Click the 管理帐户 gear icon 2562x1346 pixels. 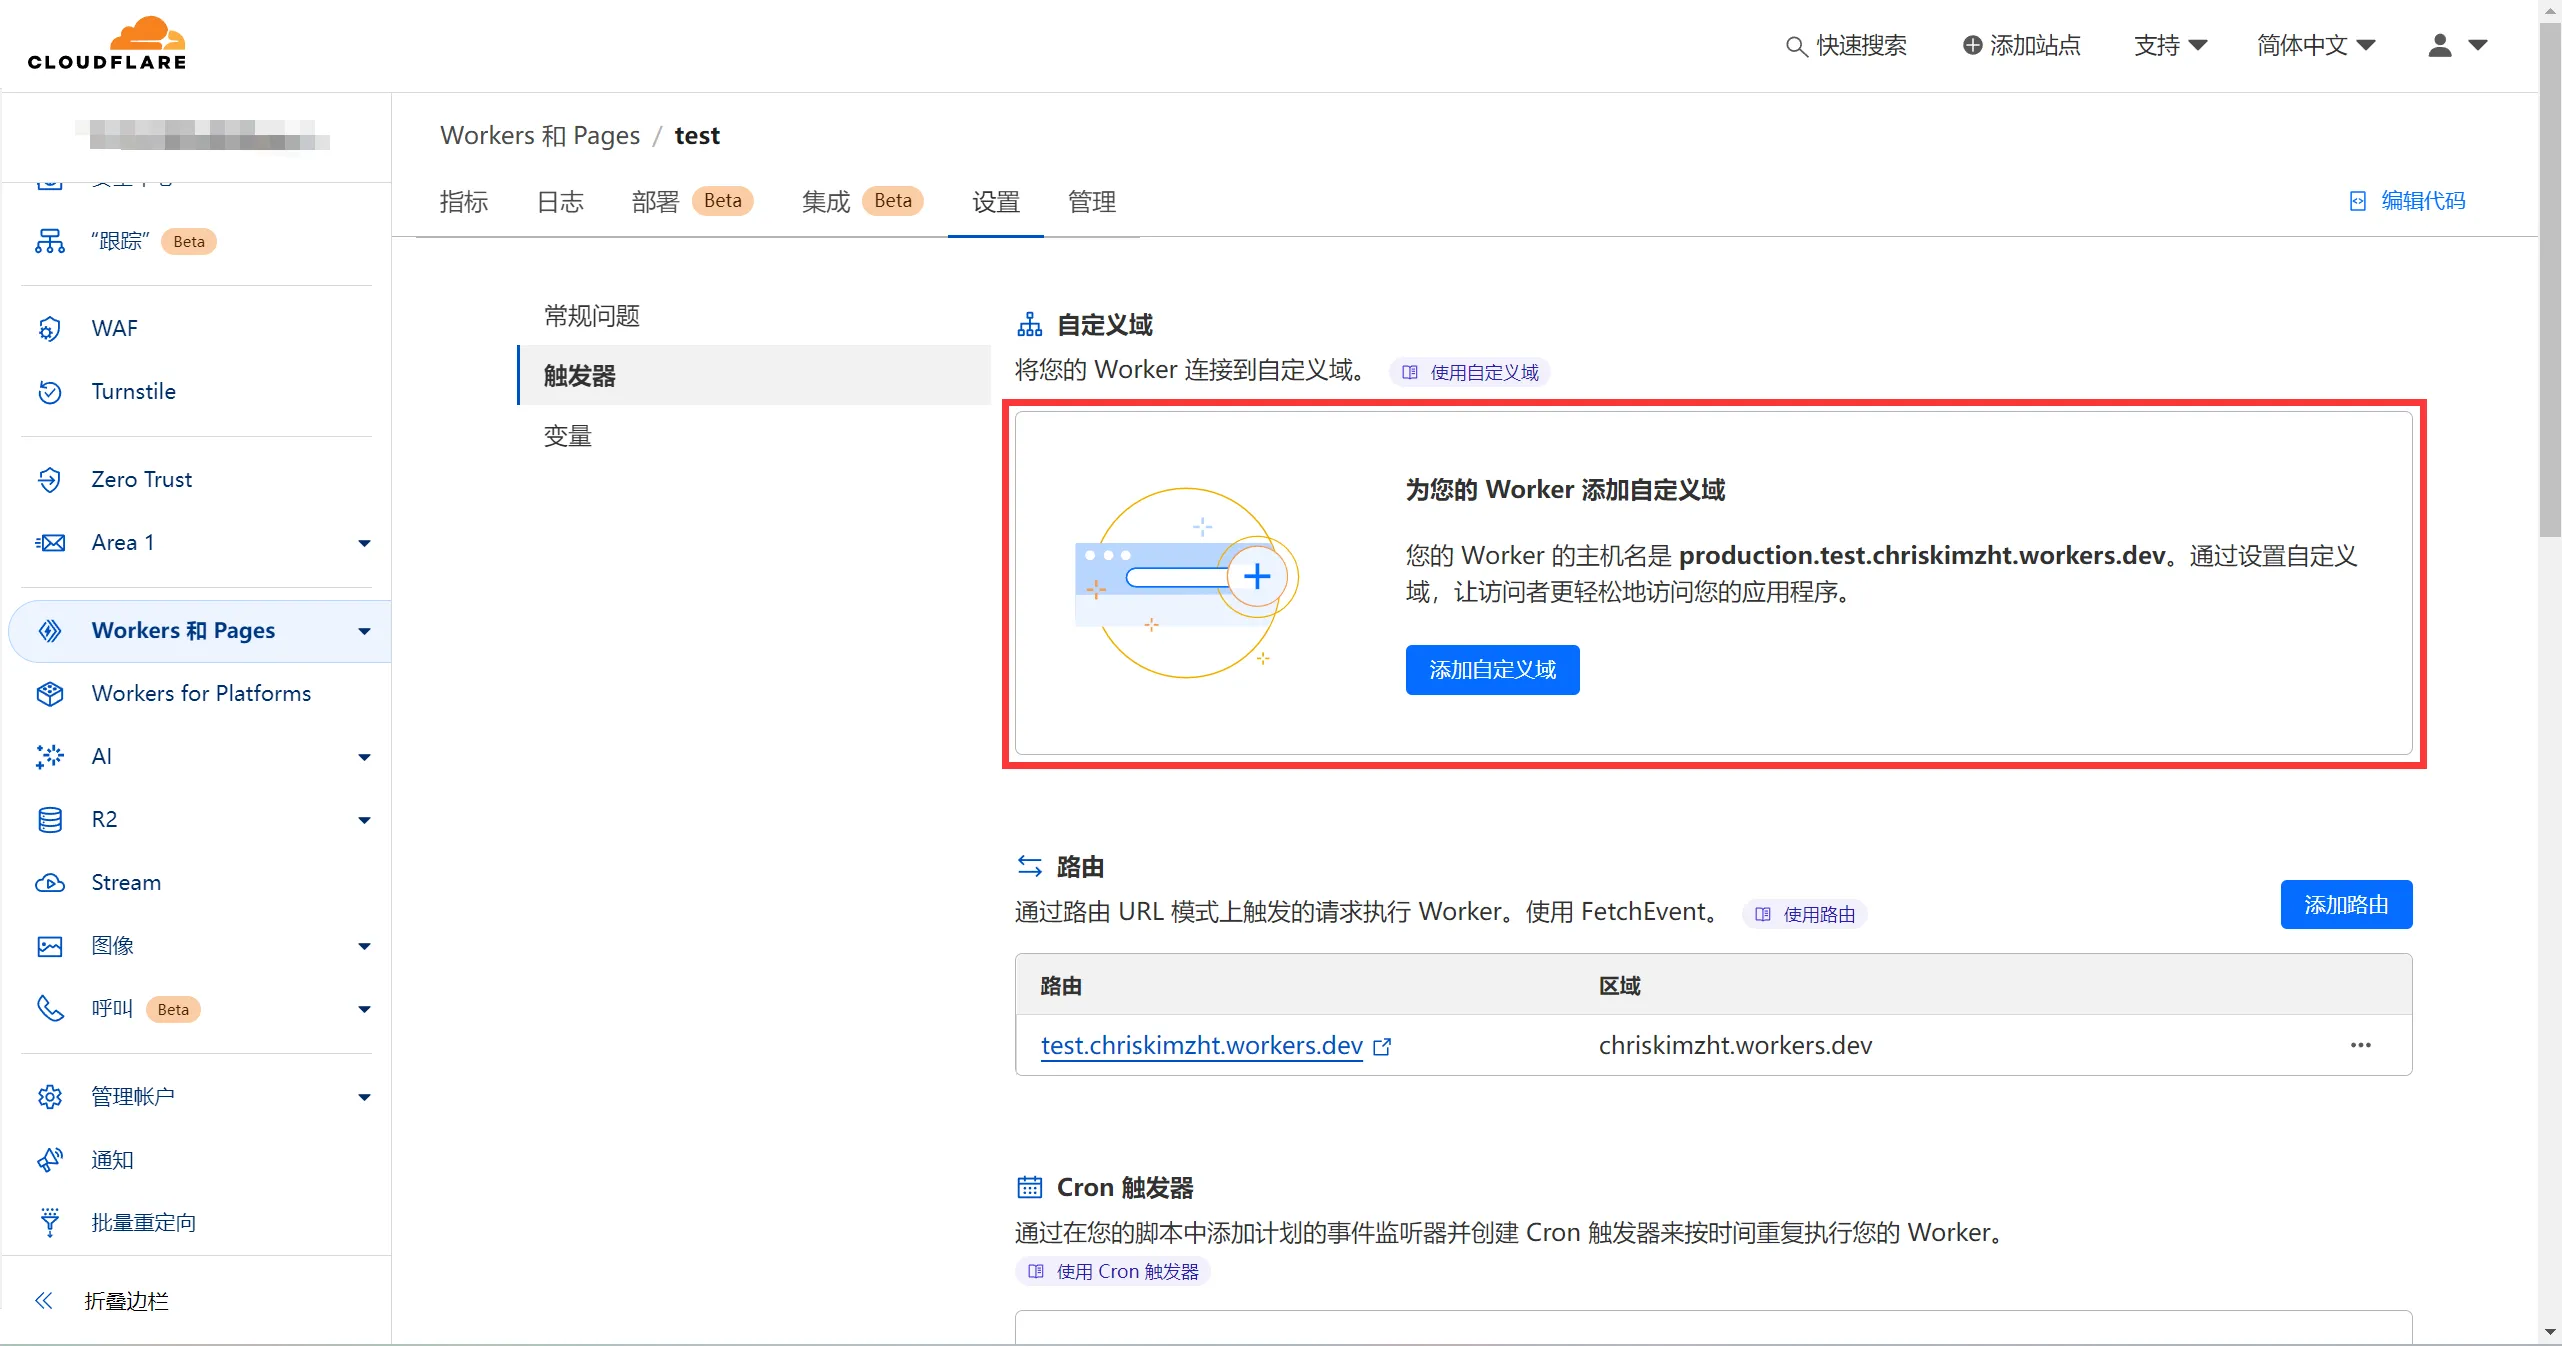49,1096
